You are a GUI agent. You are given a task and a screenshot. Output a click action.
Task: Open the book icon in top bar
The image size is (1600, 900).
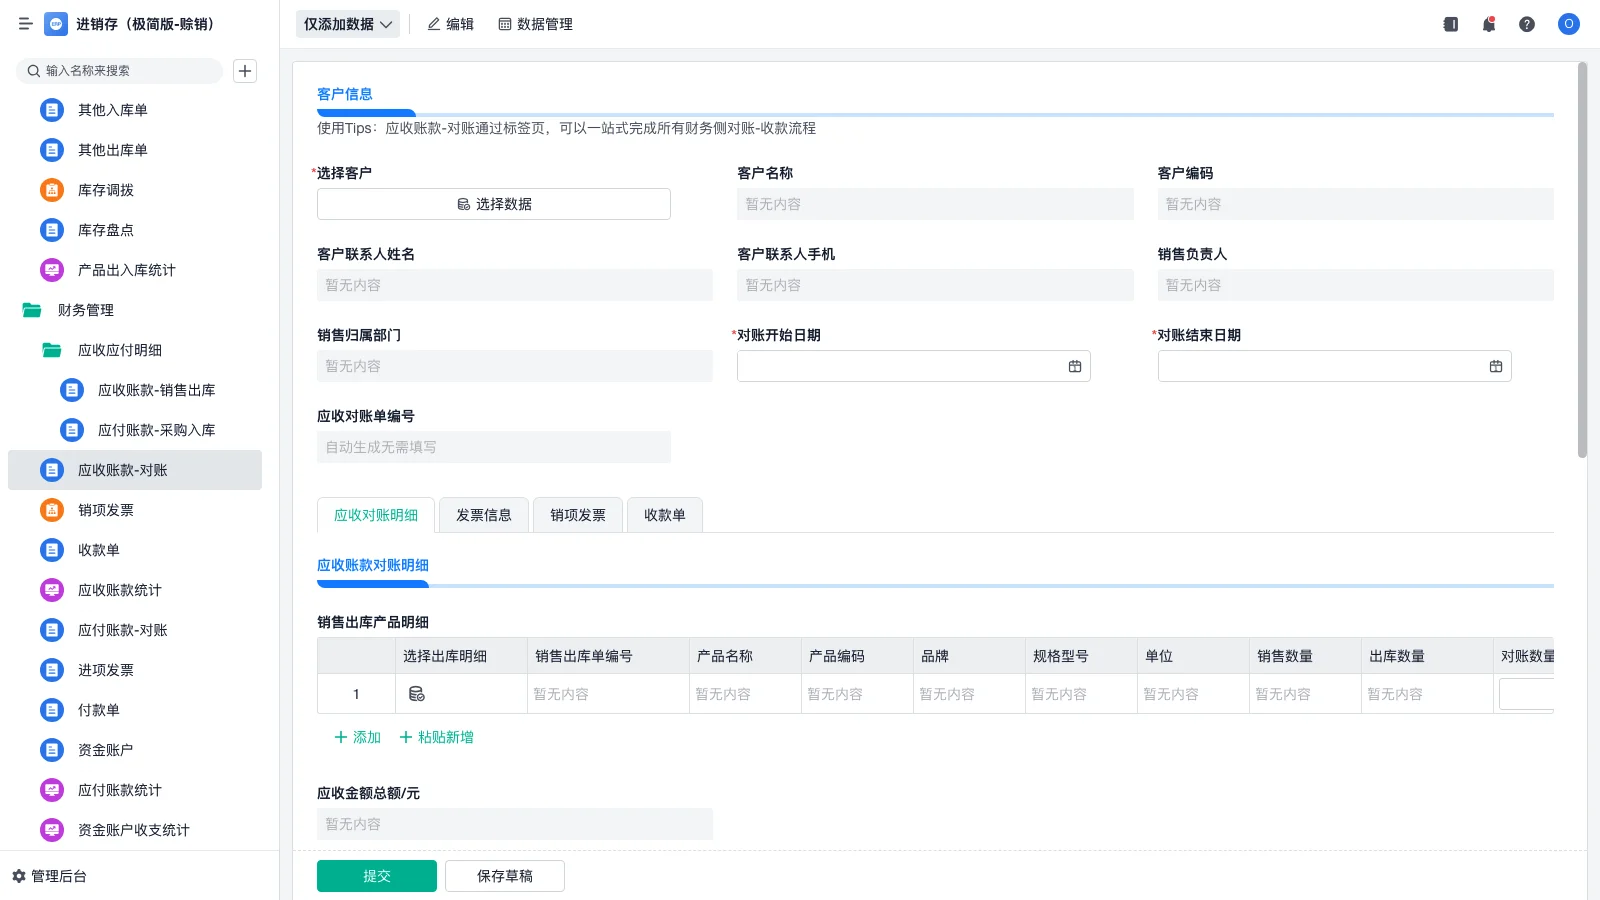click(x=1451, y=24)
